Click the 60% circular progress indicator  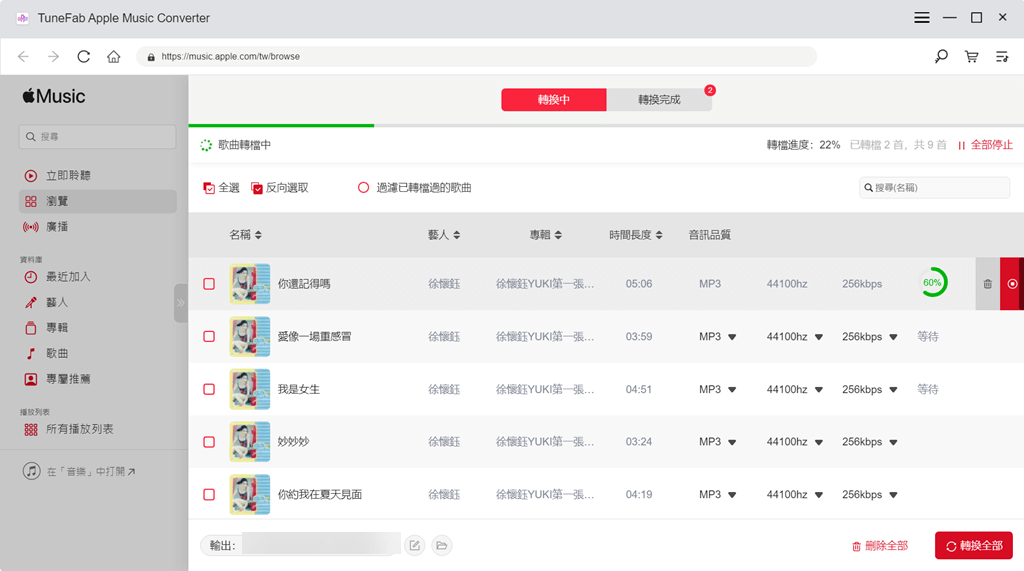coord(933,283)
